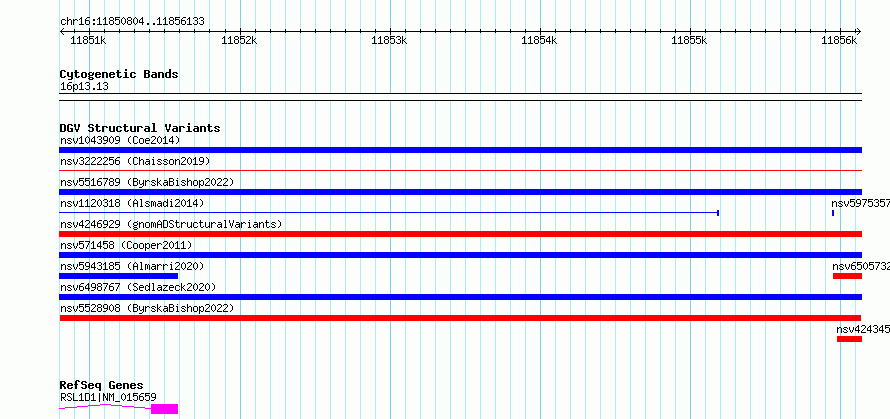Image resolution: width=890 pixels, height=419 pixels.
Task: Open the nsv5975357 variant label
Action: (x=860, y=203)
